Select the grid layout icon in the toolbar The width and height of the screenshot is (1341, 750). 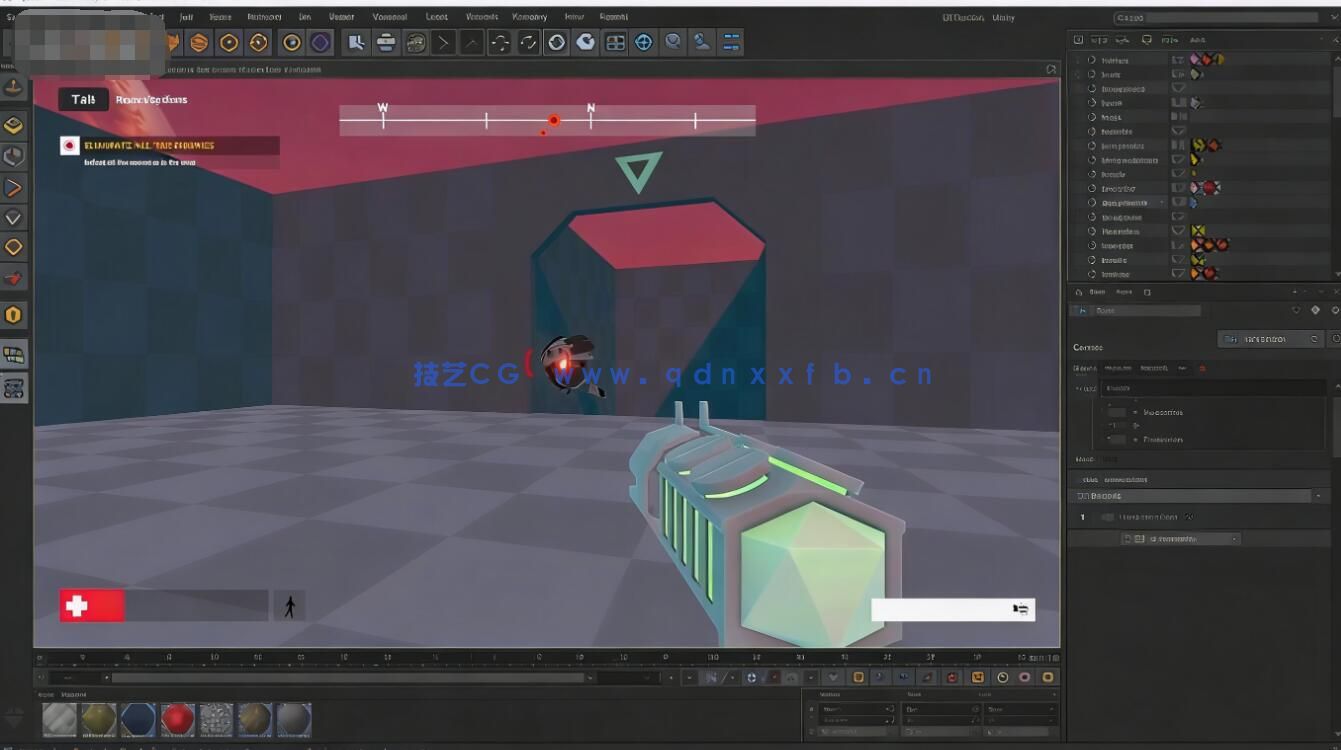(x=614, y=42)
